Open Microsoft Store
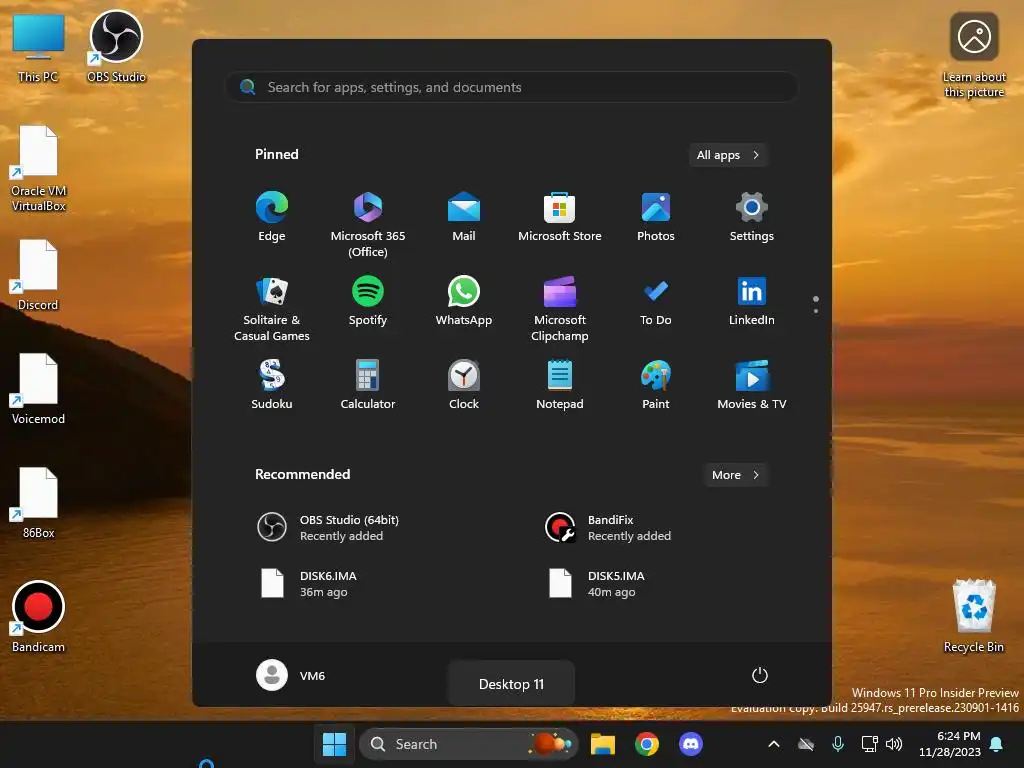1024x768 pixels. pyautogui.click(x=560, y=217)
